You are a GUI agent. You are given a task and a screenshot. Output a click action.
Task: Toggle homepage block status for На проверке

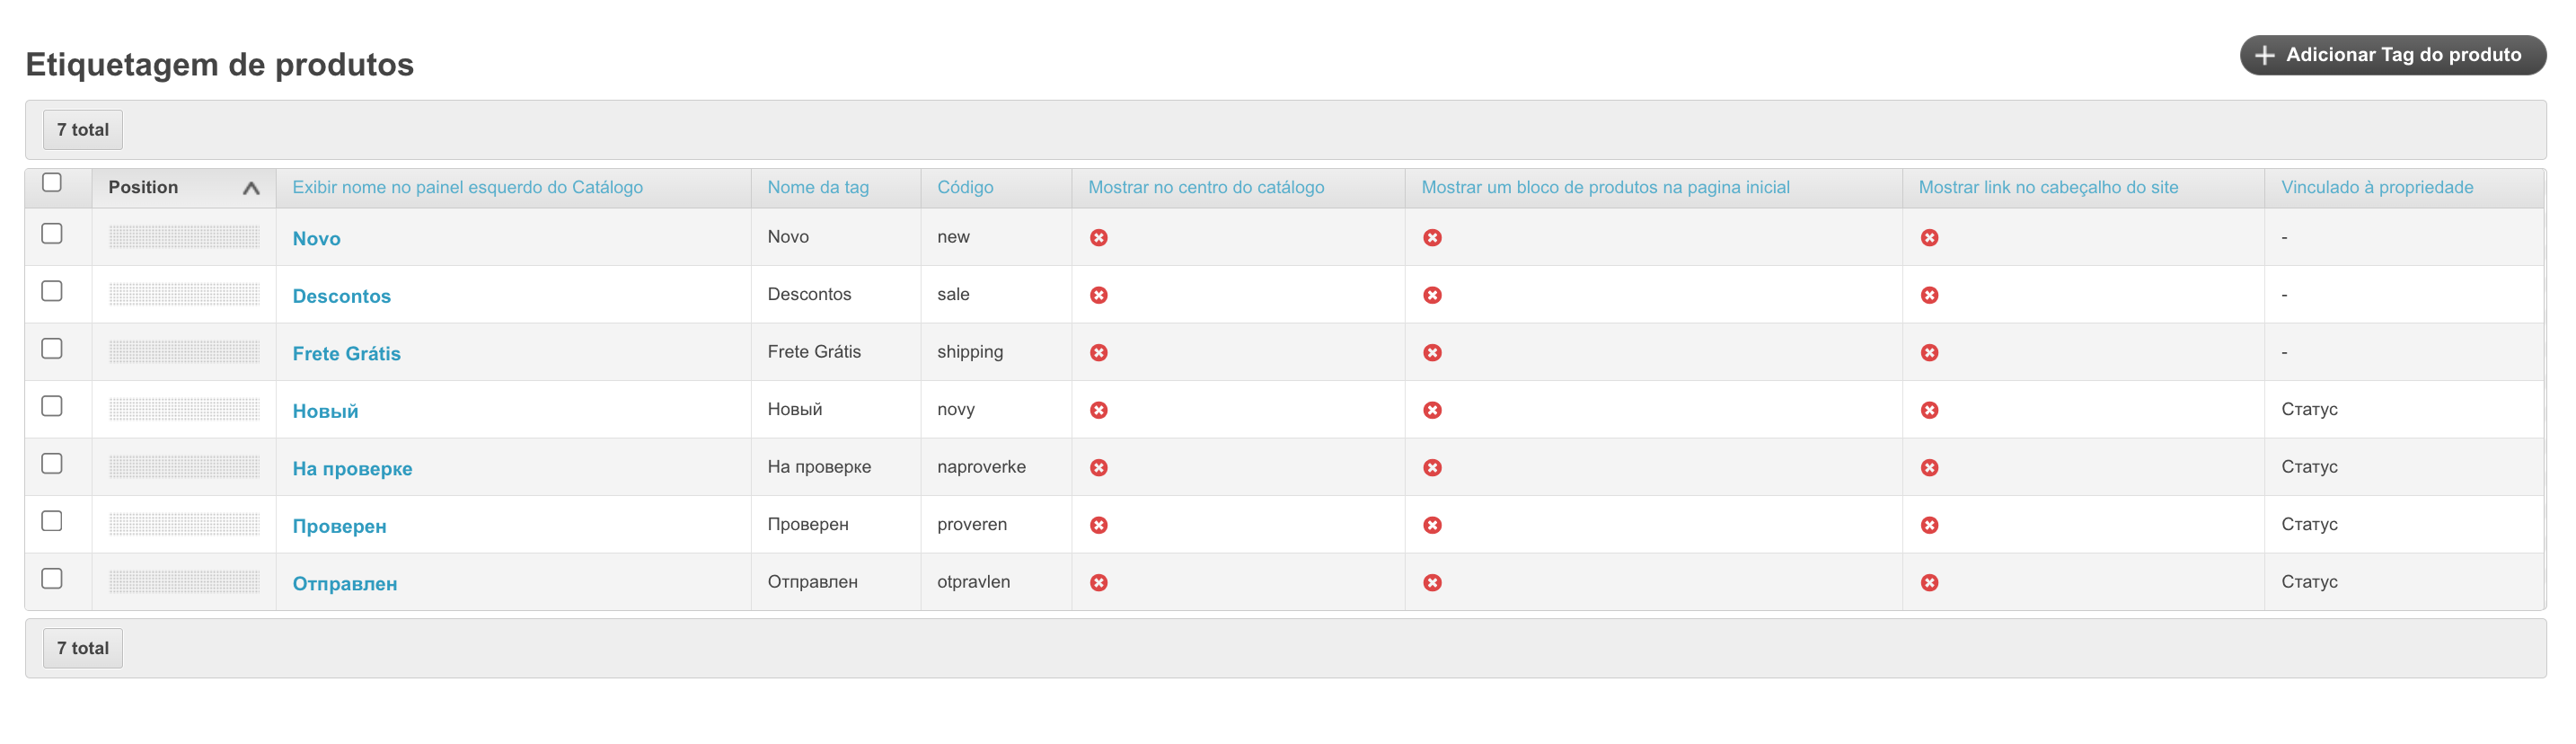(1432, 468)
